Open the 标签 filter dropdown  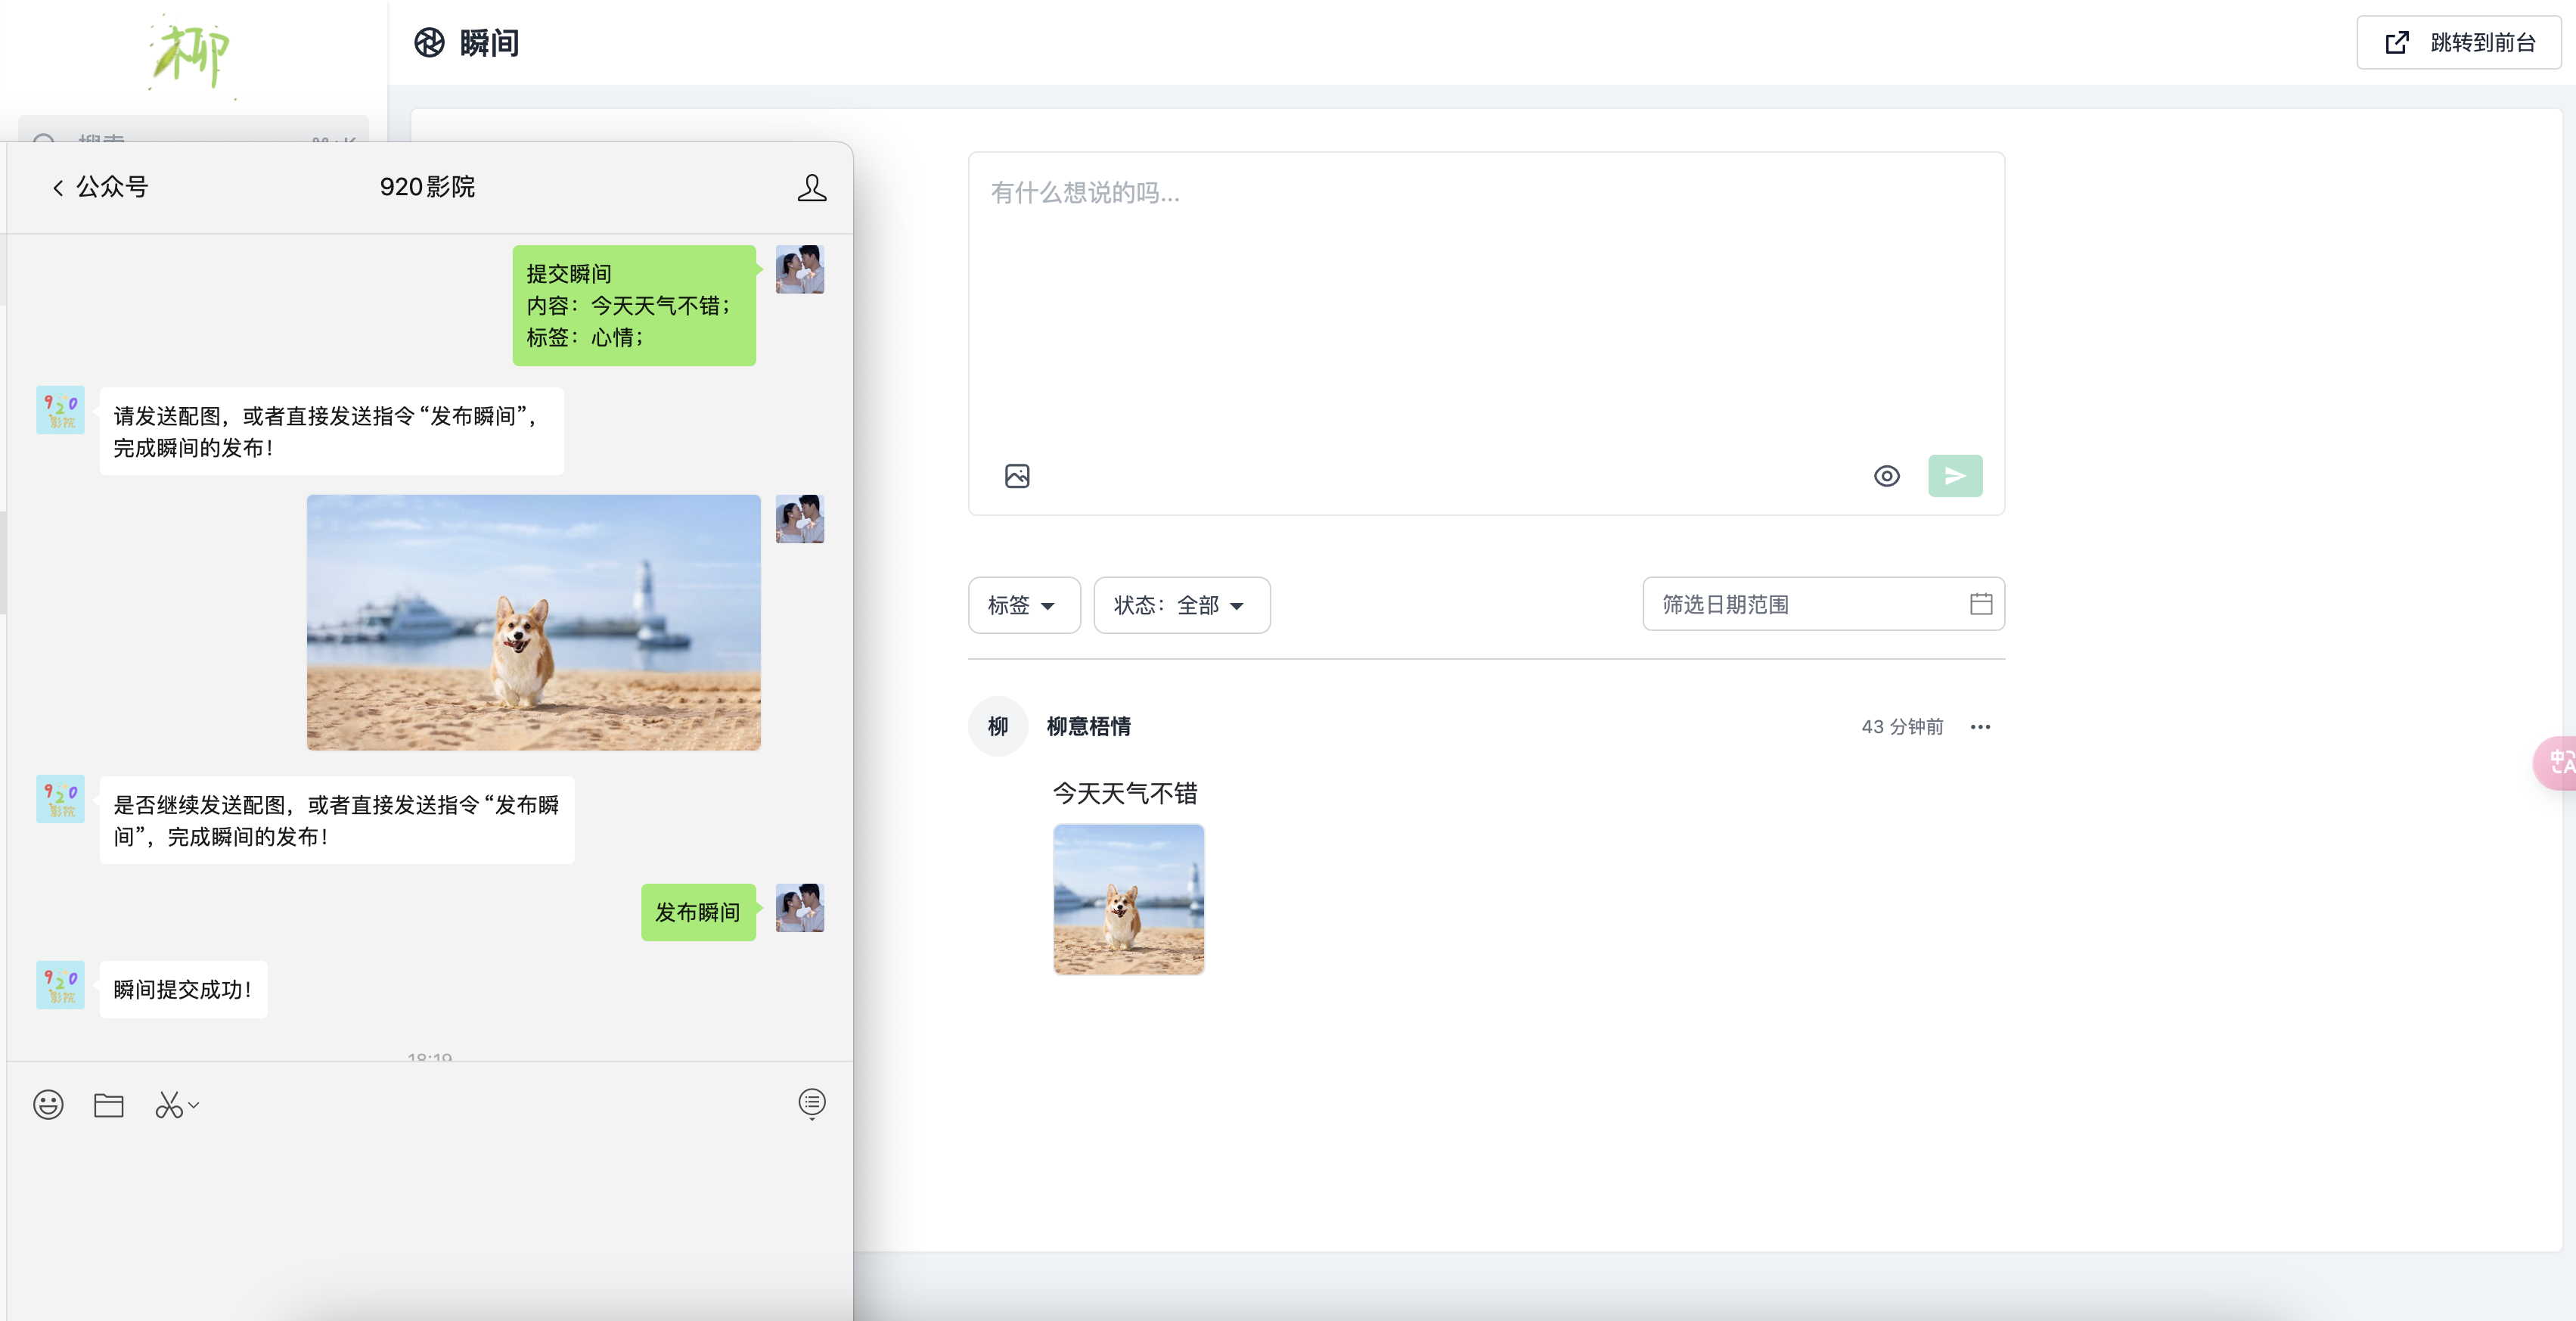[1023, 605]
